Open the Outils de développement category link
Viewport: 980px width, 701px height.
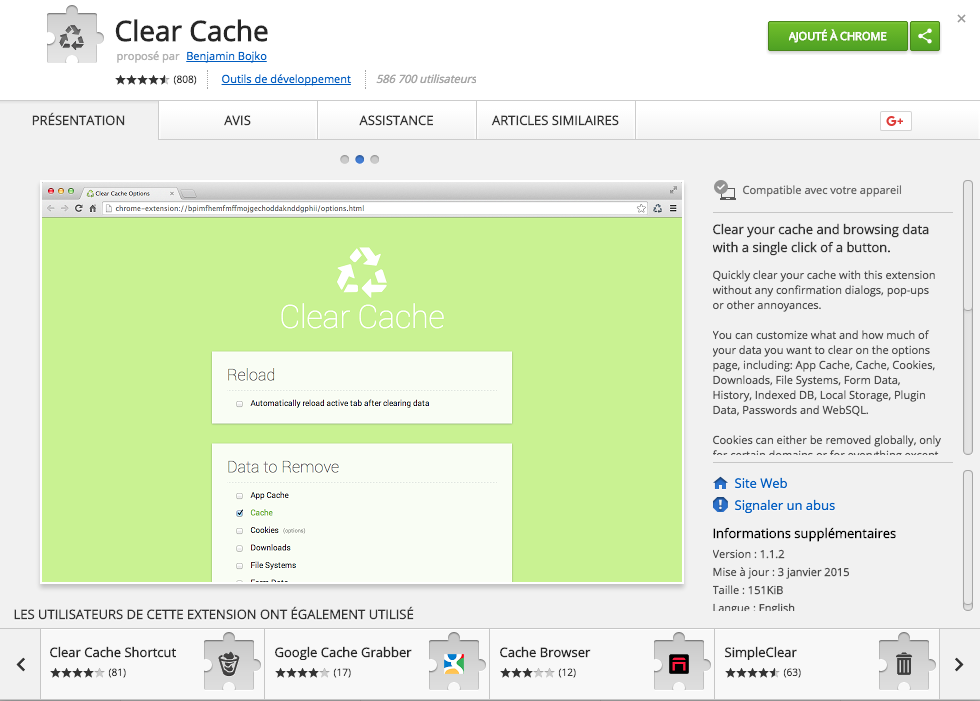pos(286,79)
